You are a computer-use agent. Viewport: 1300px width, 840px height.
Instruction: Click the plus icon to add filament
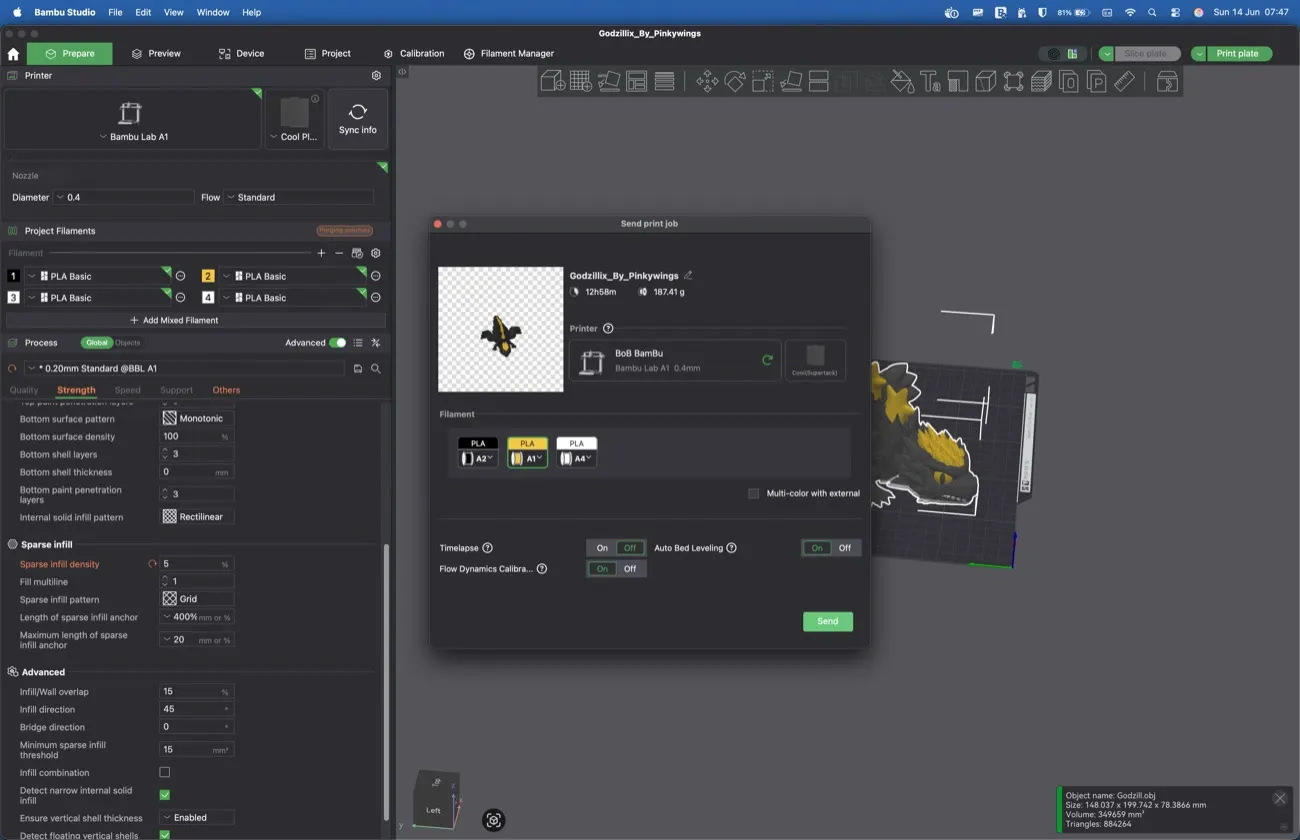[321, 253]
